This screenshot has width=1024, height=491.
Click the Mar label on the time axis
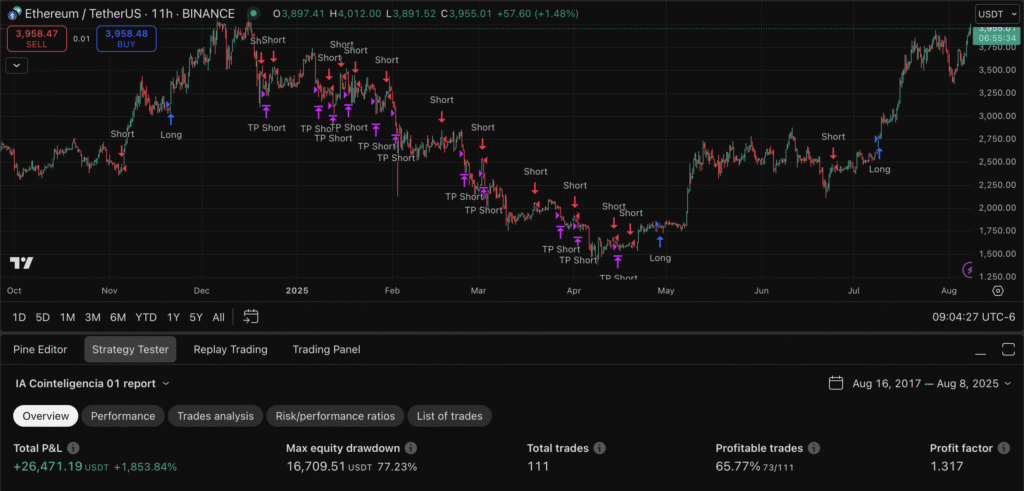click(x=479, y=291)
